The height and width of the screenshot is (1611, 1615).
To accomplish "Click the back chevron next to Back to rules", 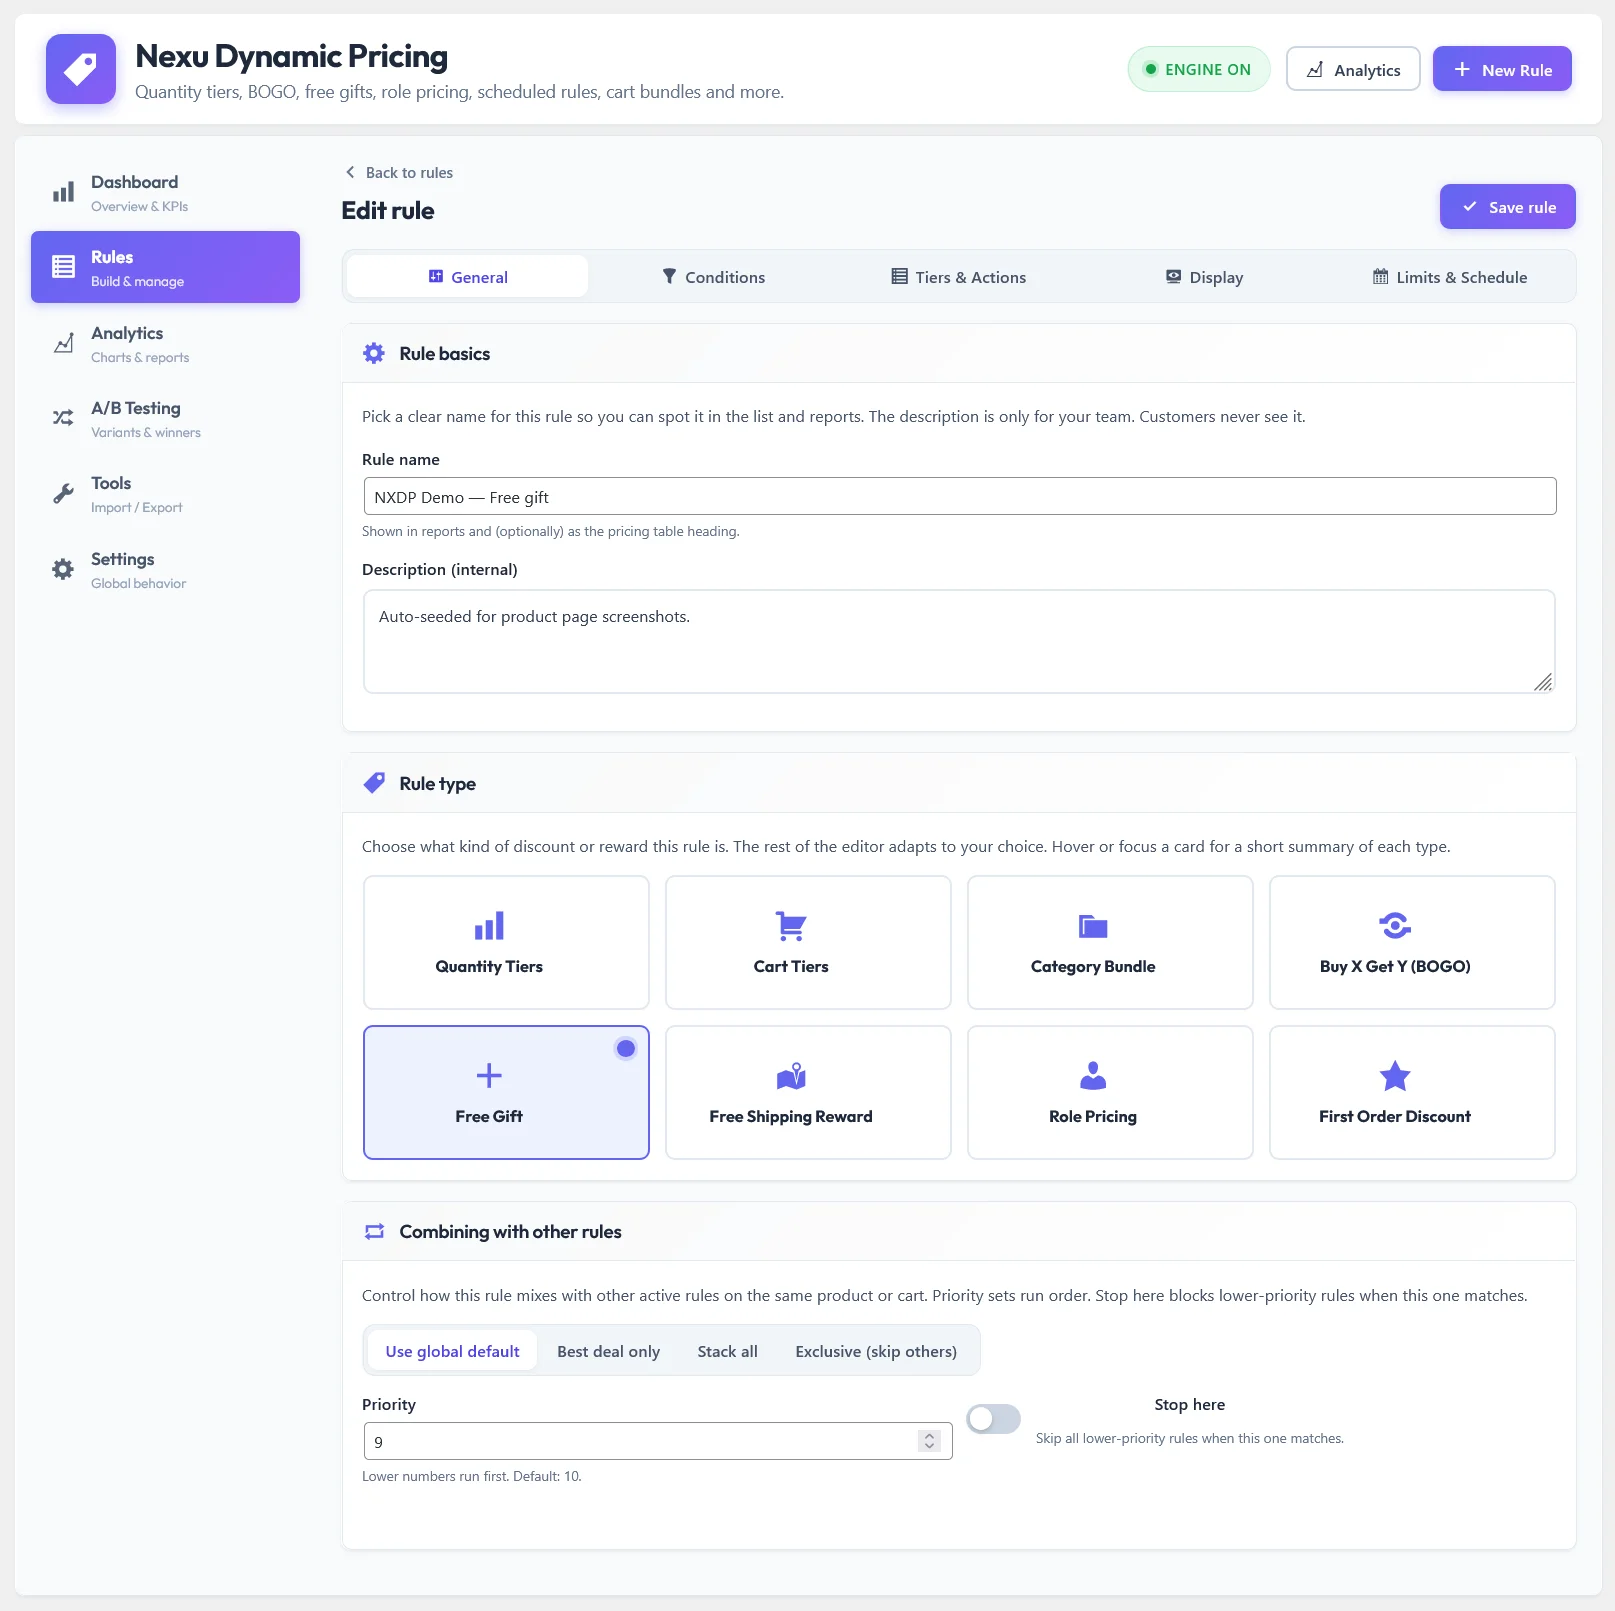I will click(350, 172).
